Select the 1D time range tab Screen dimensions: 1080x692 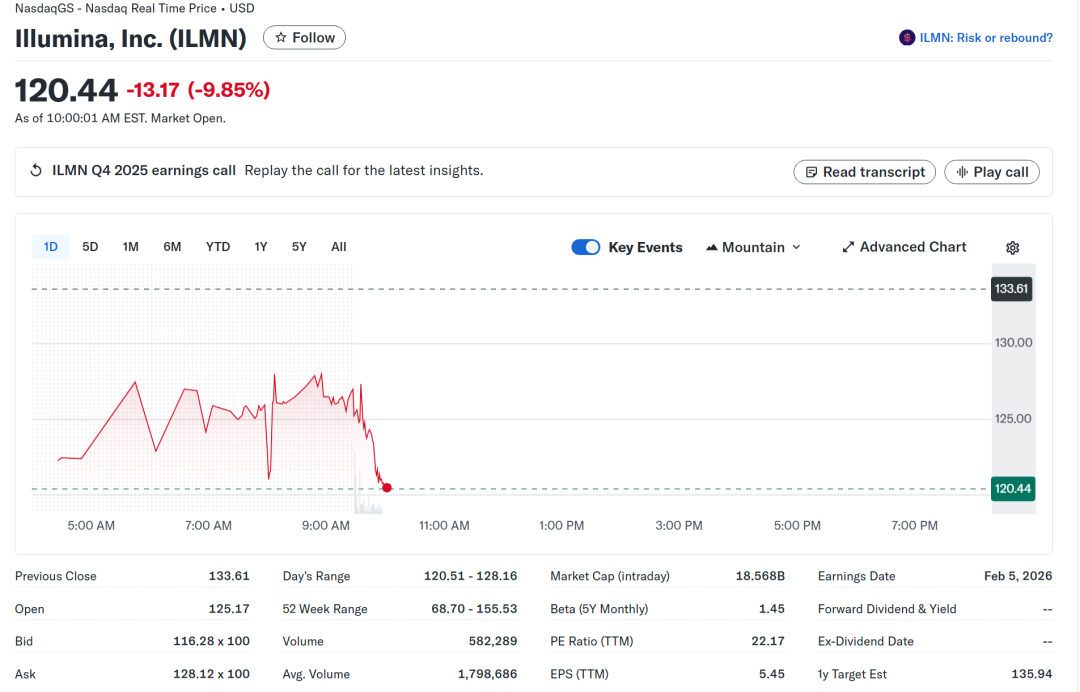click(51, 247)
